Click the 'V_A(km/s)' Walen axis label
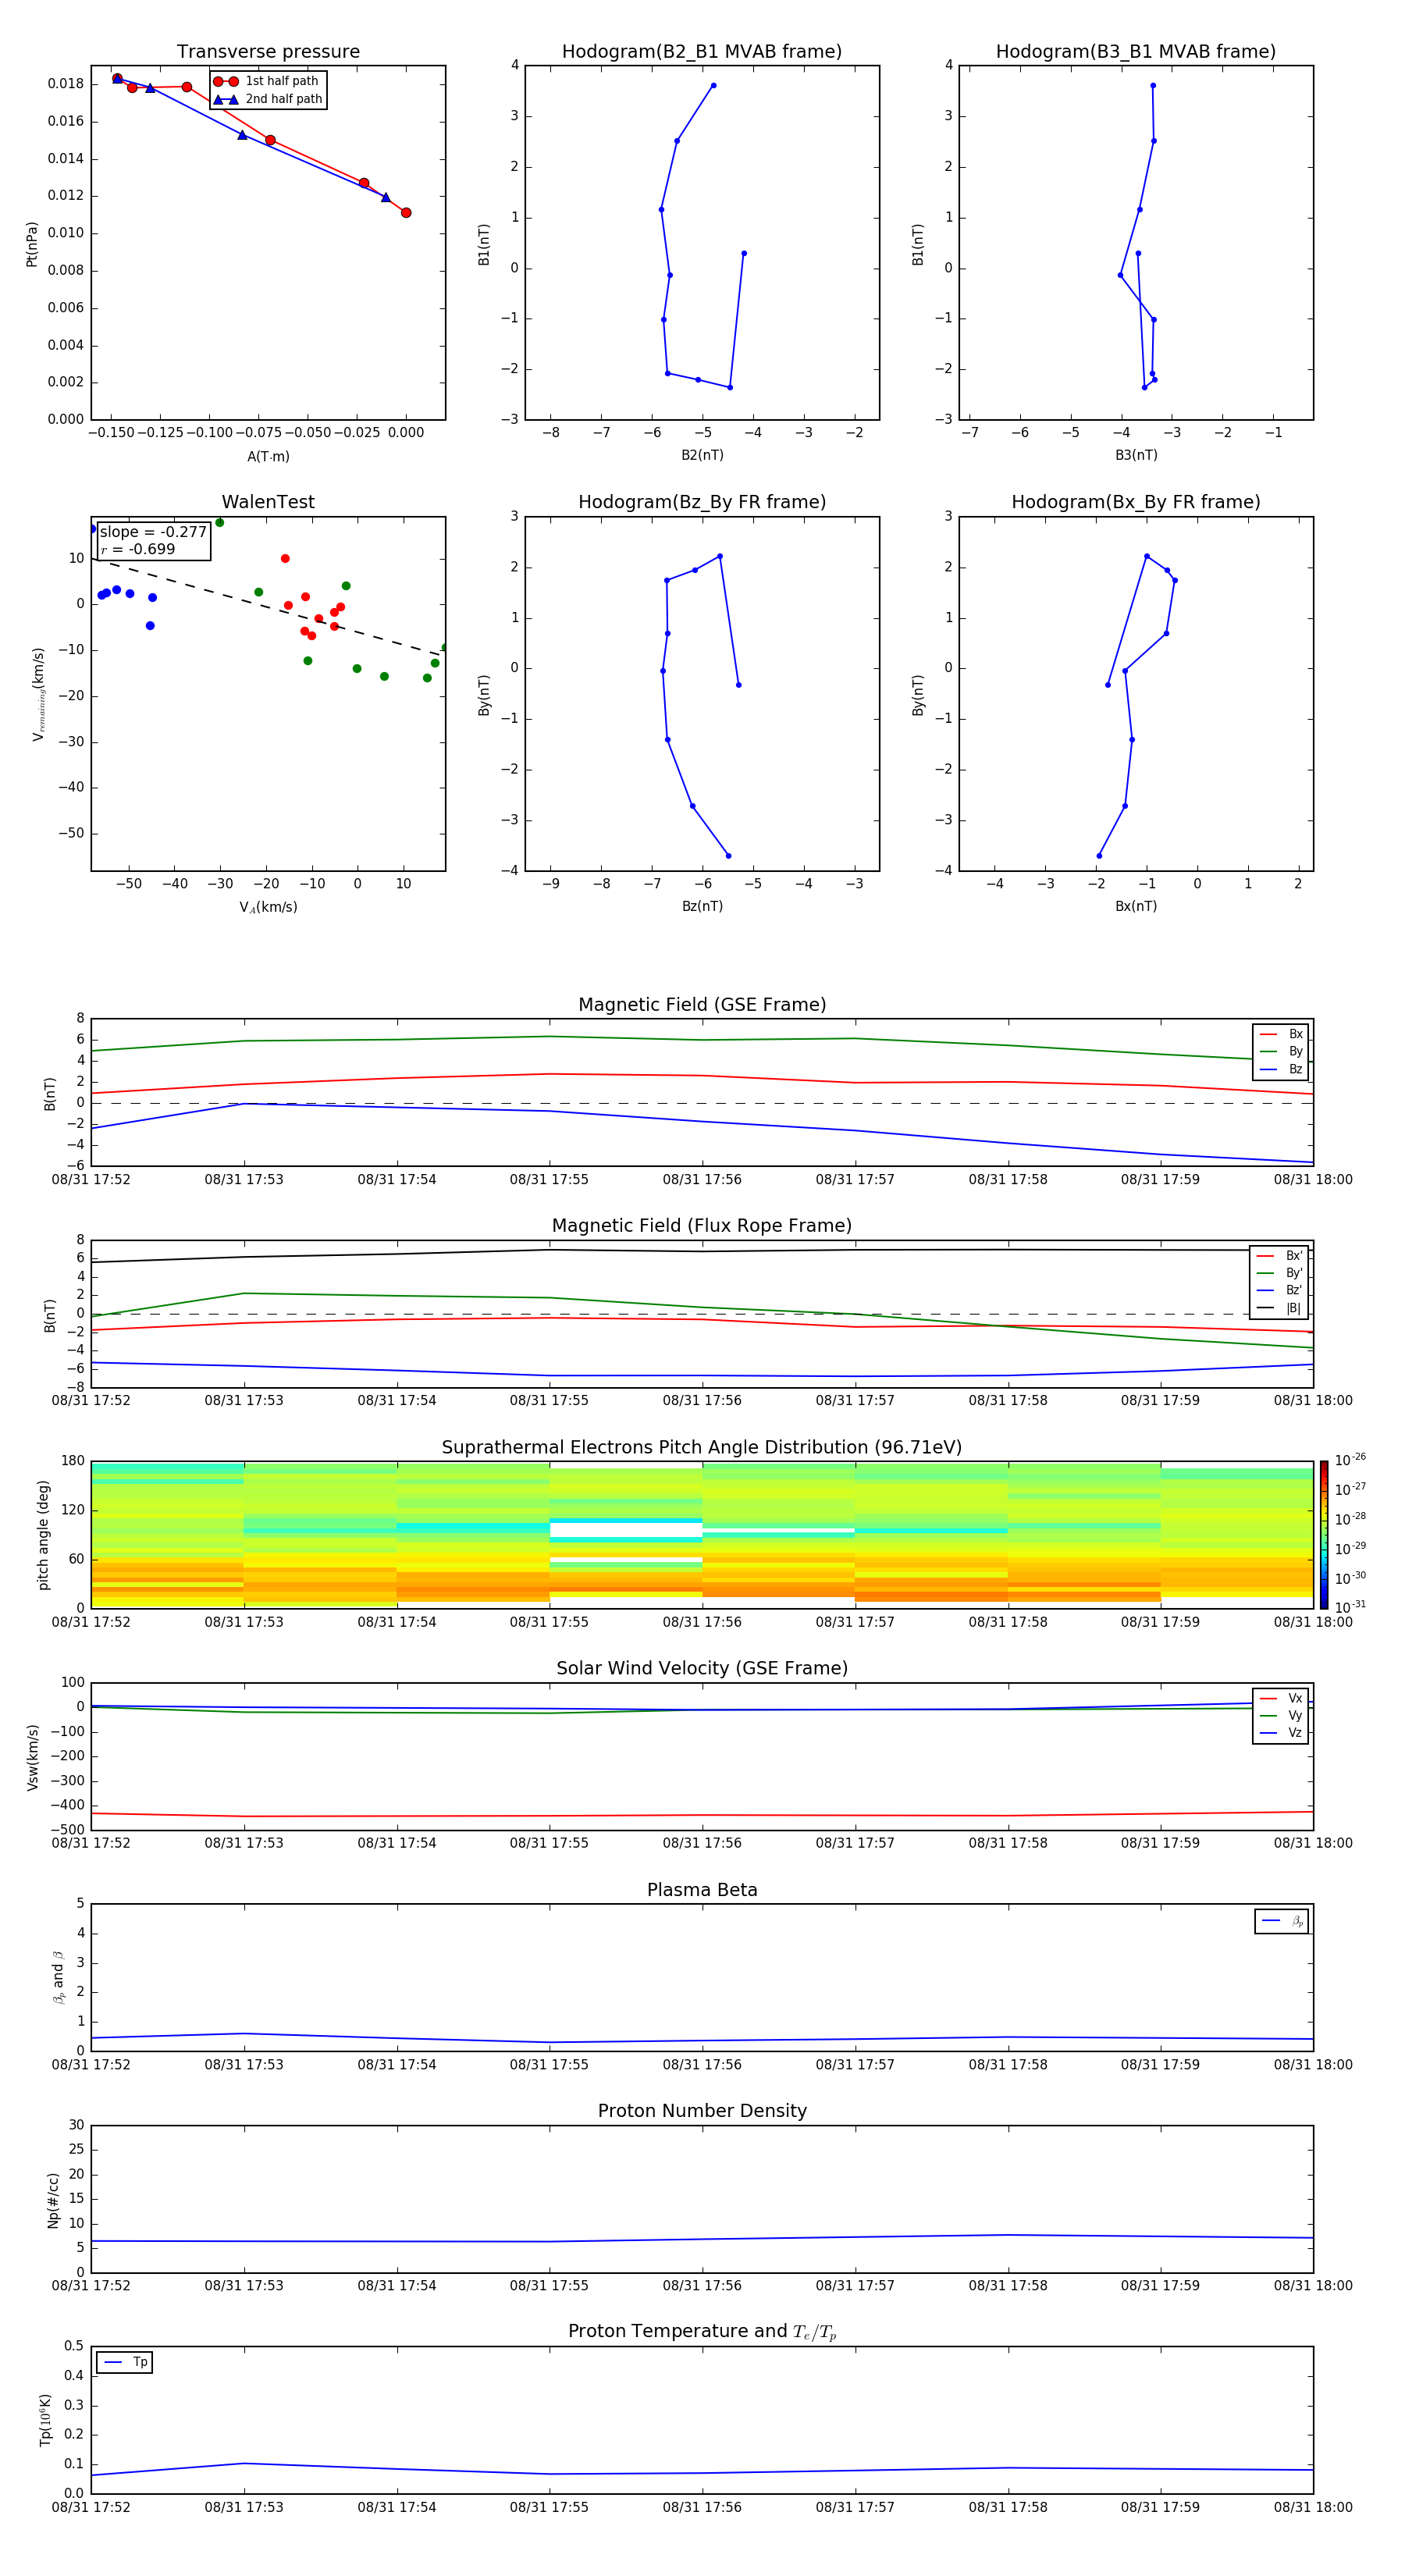 pyautogui.click(x=268, y=907)
